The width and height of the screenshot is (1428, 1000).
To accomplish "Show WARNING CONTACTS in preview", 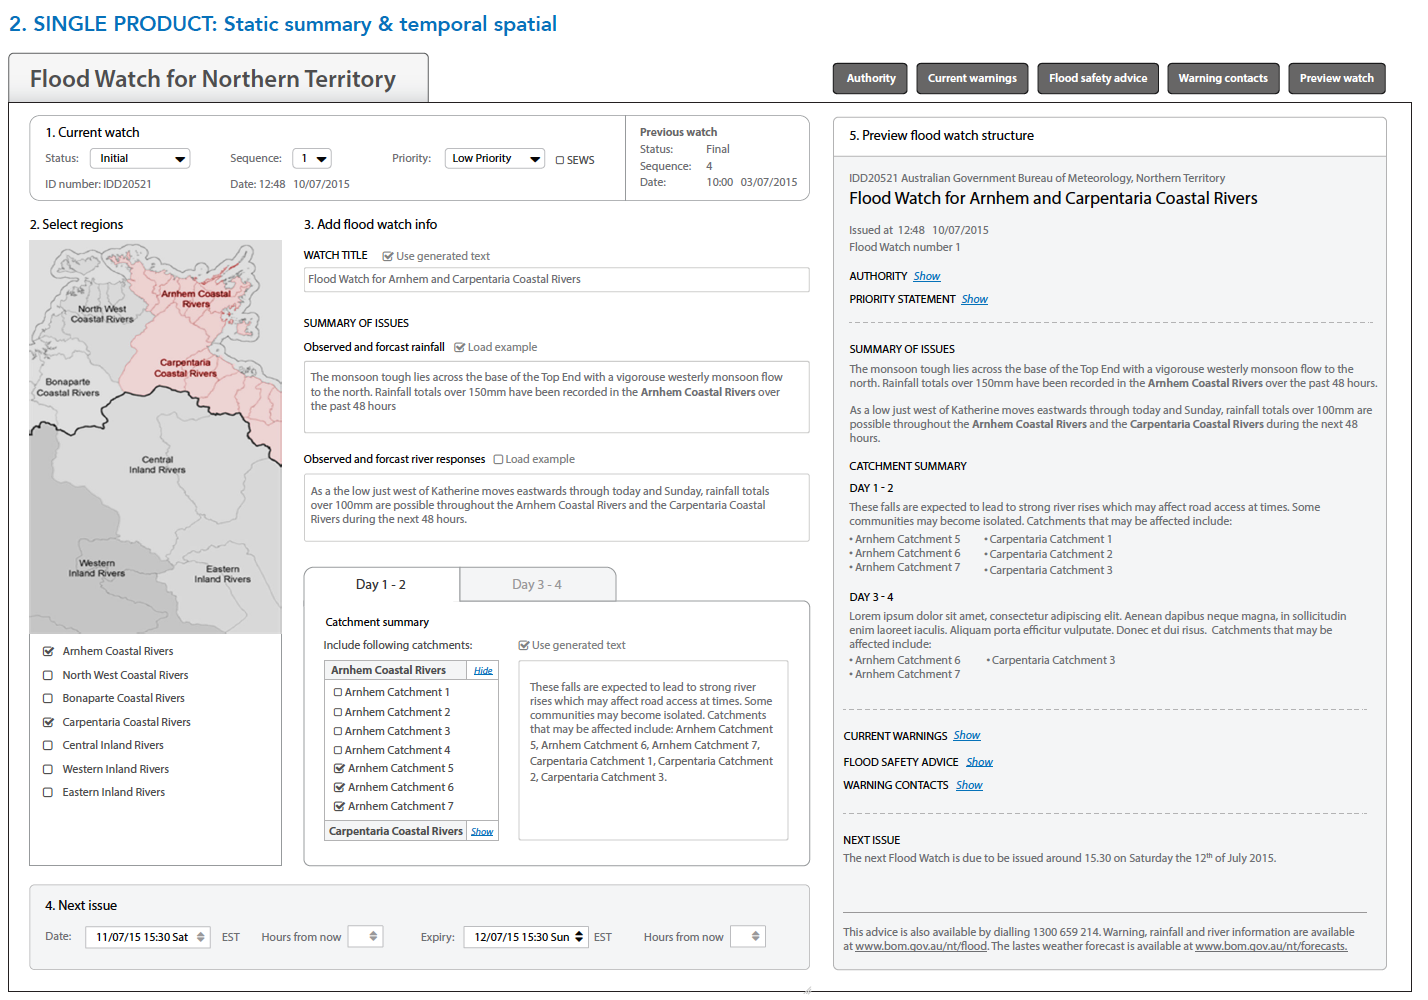I will pyautogui.click(x=969, y=785).
